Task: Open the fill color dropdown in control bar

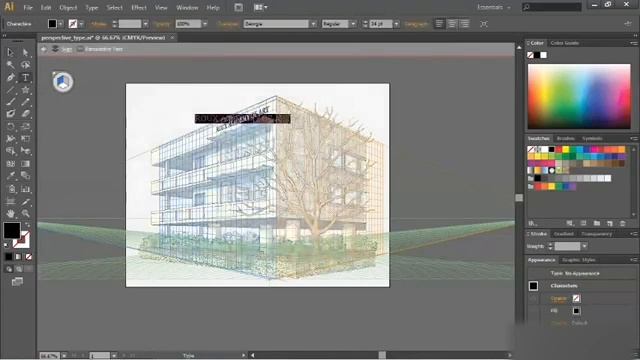Action: tap(60, 24)
